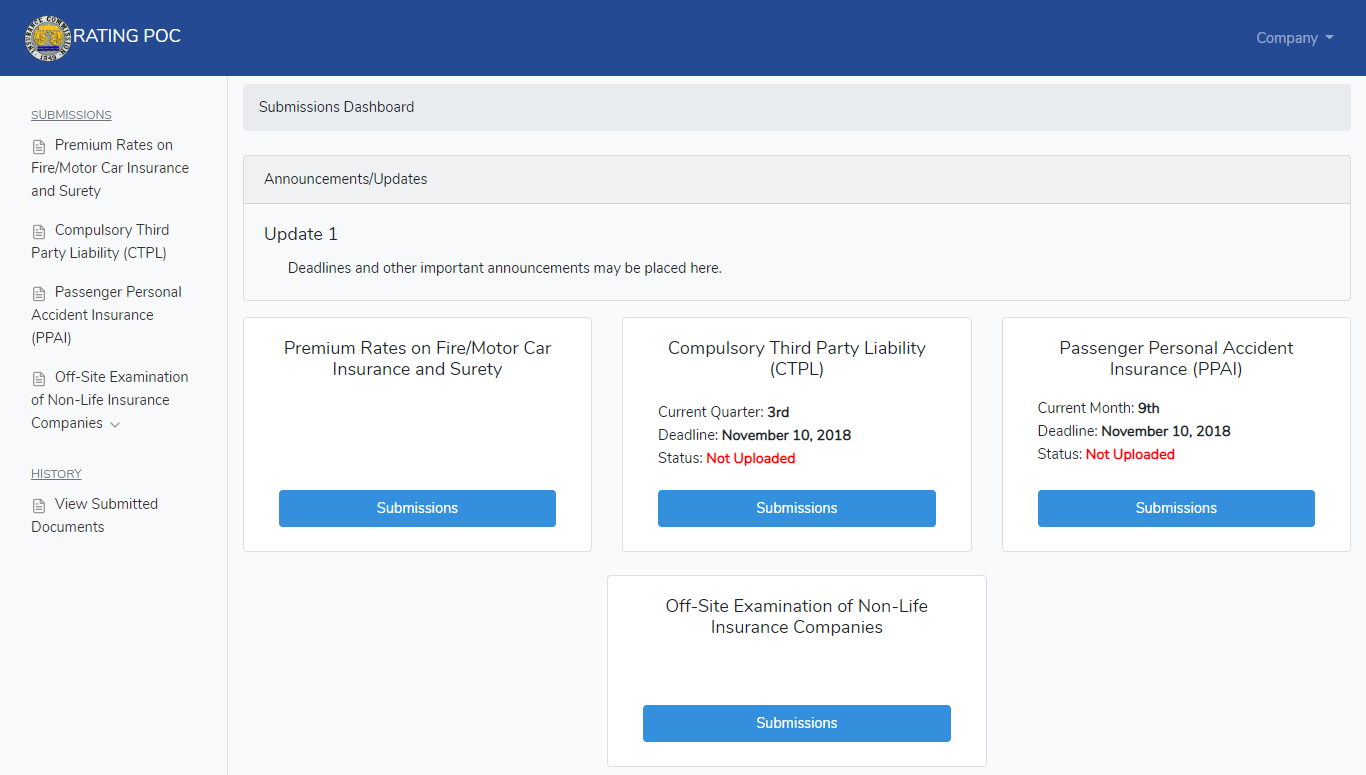Expand Off-Site Examination sidebar chevron
This screenshot has width=1366, height=775.
[x=115, y=424]
